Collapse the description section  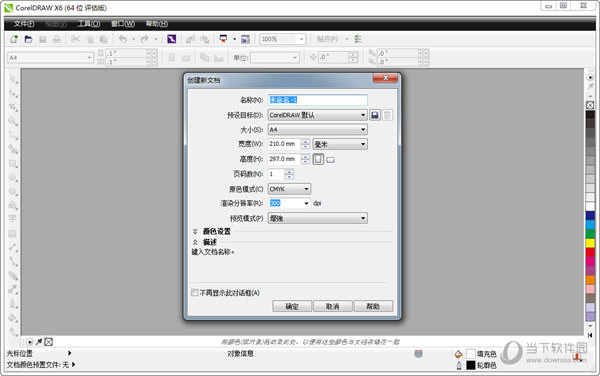pyautogui.click(x=195, y=242)
